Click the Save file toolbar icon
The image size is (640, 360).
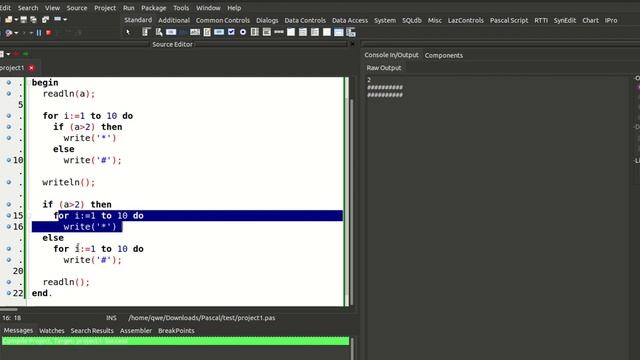(x=24, y=19)
